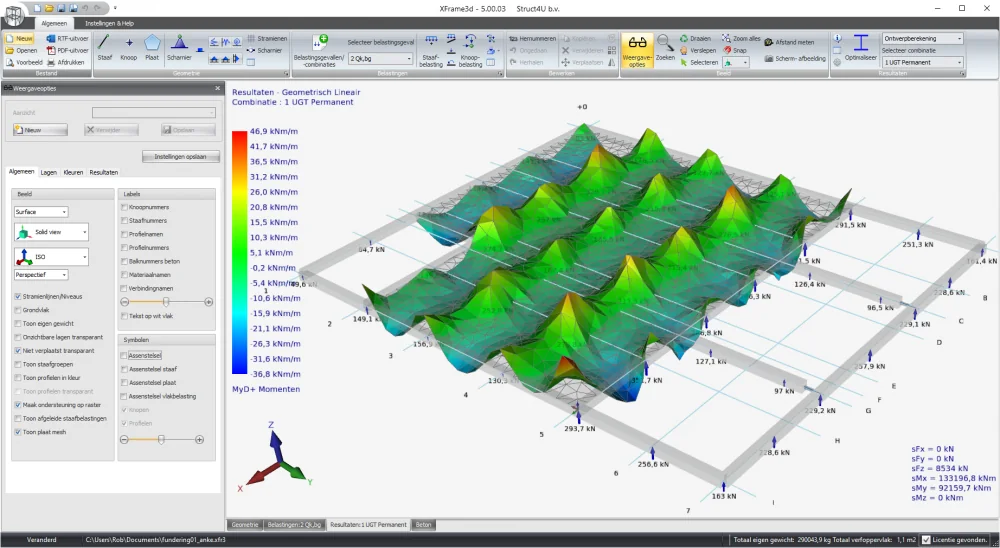Image resolution: width=1000 pixels, height=548 pixels.
Task: Toggle Weergave-opties display options
Action: coord(637,50)
